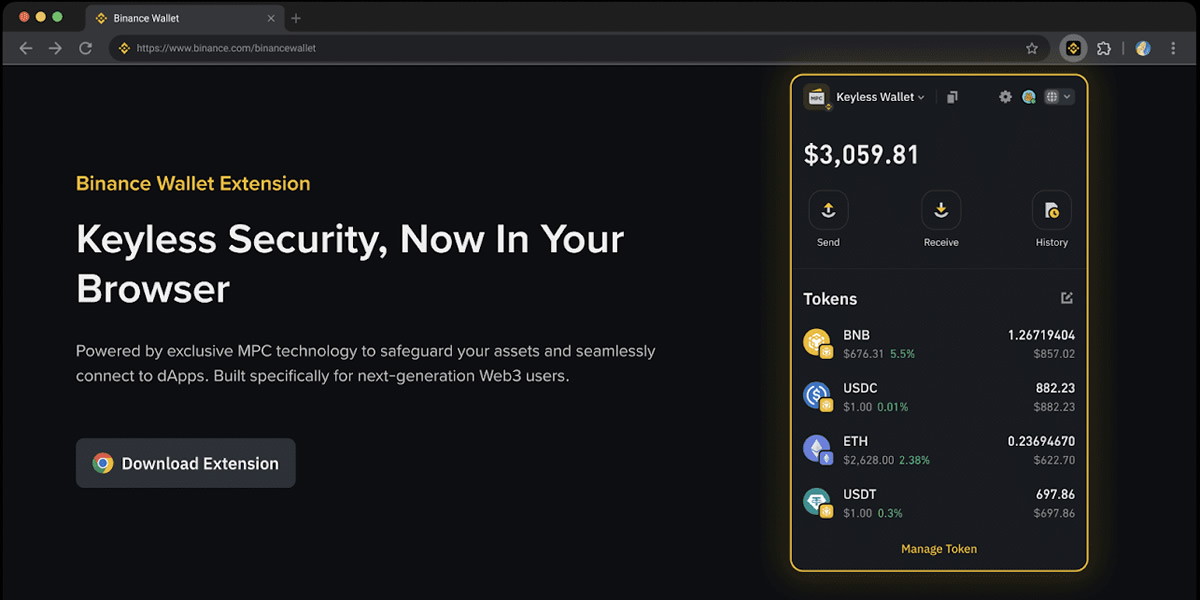Open Binance Wallet extension toolbar icon
1200x600 pixels.
1074,48
